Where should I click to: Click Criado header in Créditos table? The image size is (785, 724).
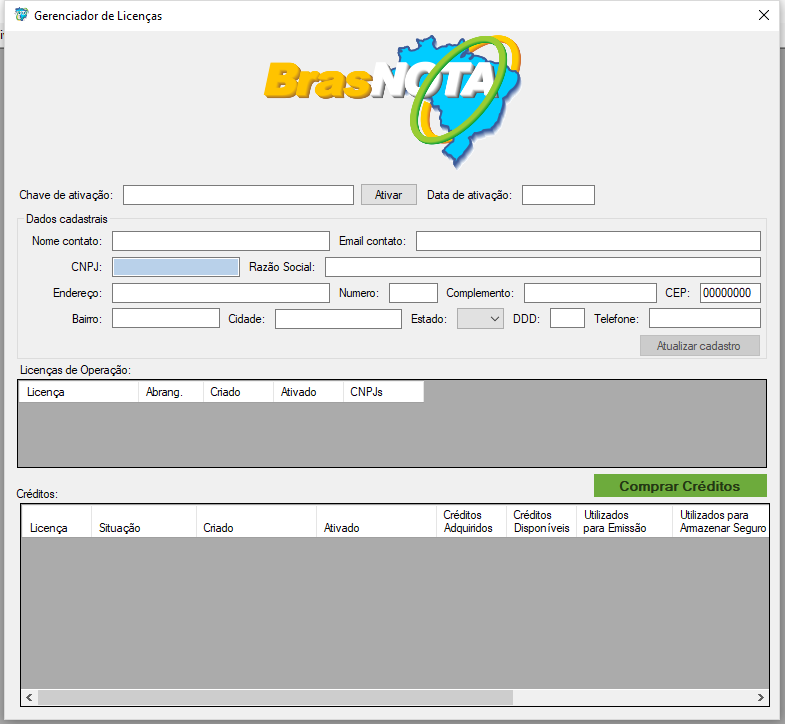click(256, 522)
